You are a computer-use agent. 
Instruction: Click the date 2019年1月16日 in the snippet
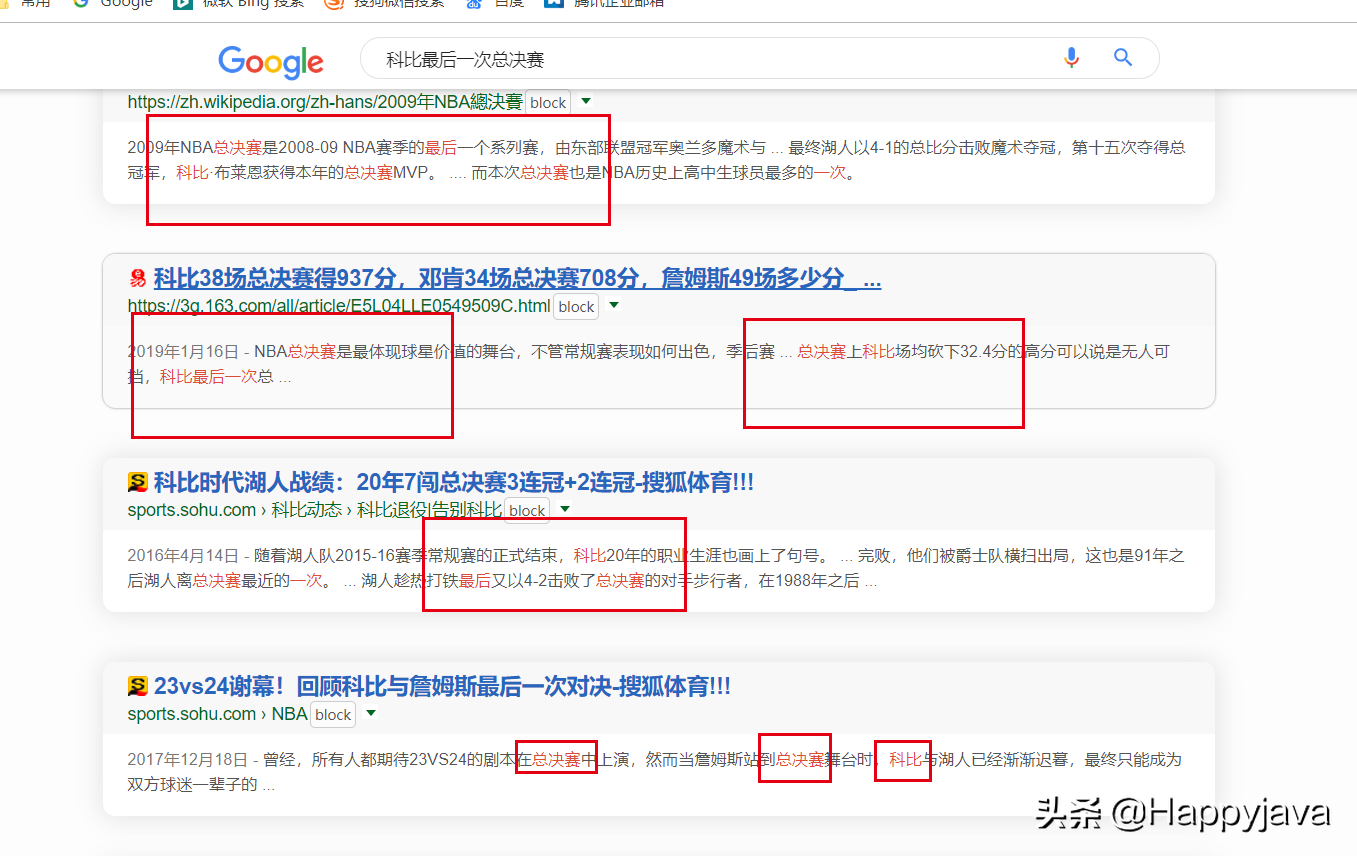[x=183, y=352]
